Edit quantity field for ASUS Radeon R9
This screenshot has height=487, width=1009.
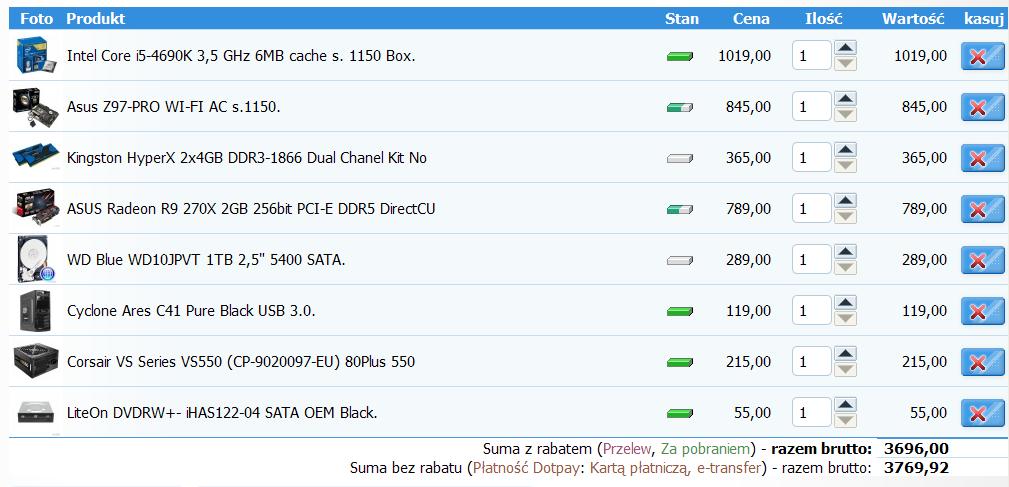811,209
